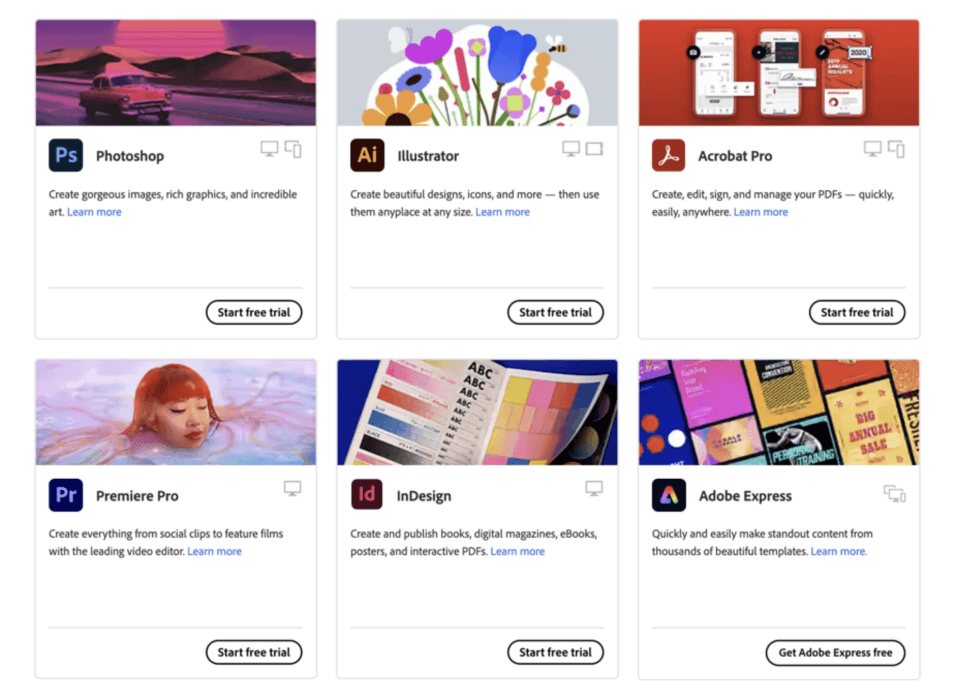Click the desktop monitor icon on Photoshop card
The height and width of the screenshot is (700, 957).
pos(269,149)
